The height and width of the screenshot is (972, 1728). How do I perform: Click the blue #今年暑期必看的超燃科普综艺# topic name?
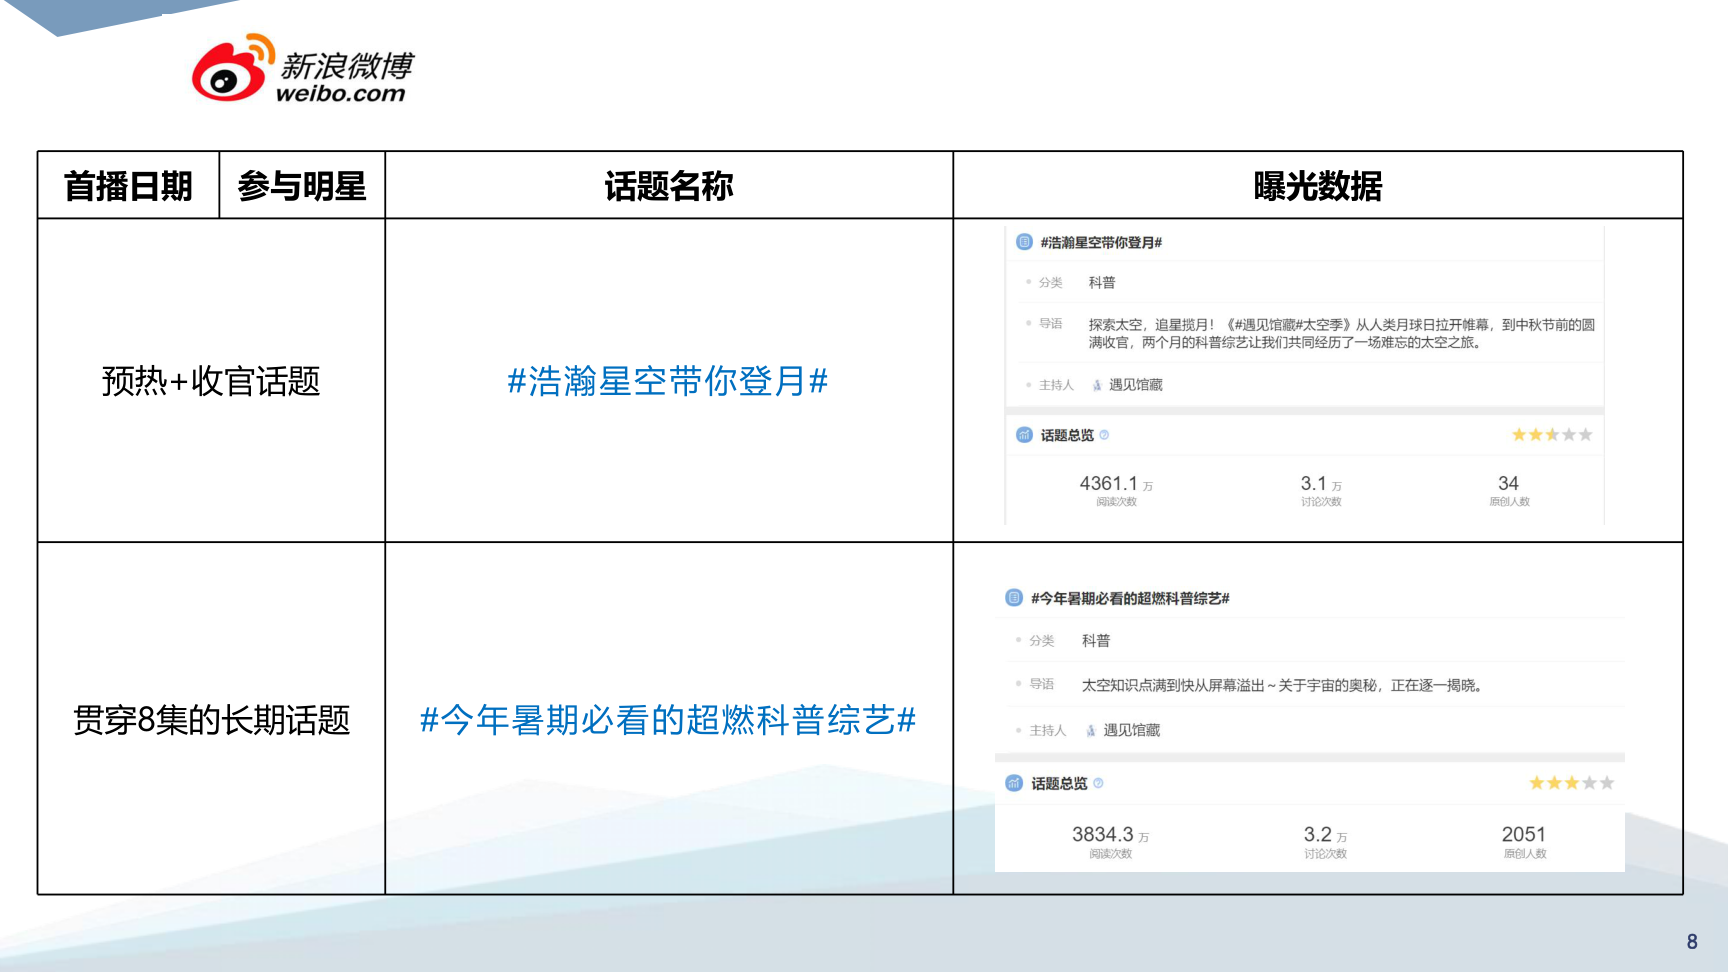[668, 720]
